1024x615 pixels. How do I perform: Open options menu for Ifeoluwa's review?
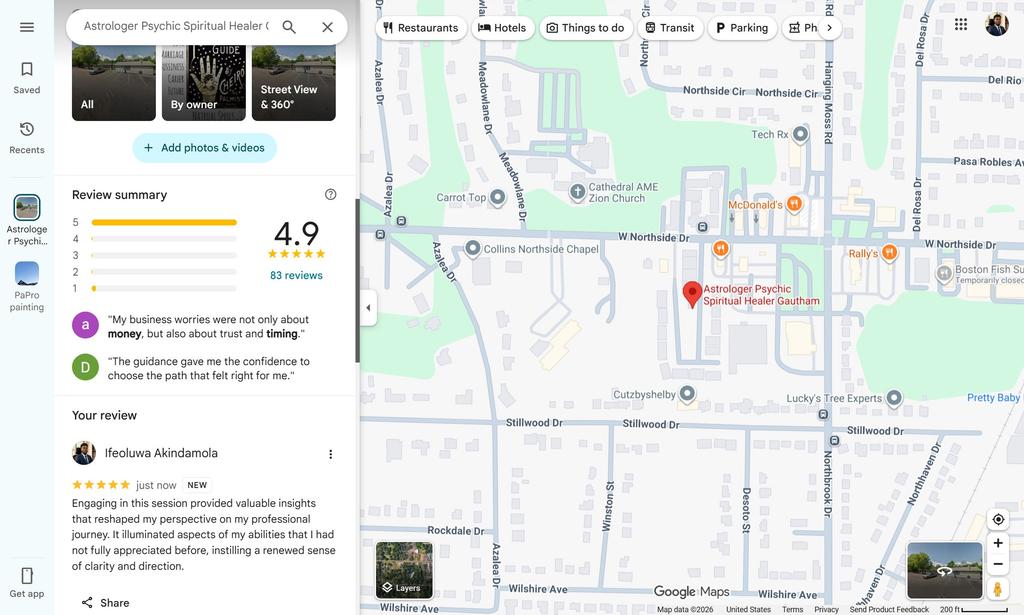pyautogui.click(x=330, y=454)
